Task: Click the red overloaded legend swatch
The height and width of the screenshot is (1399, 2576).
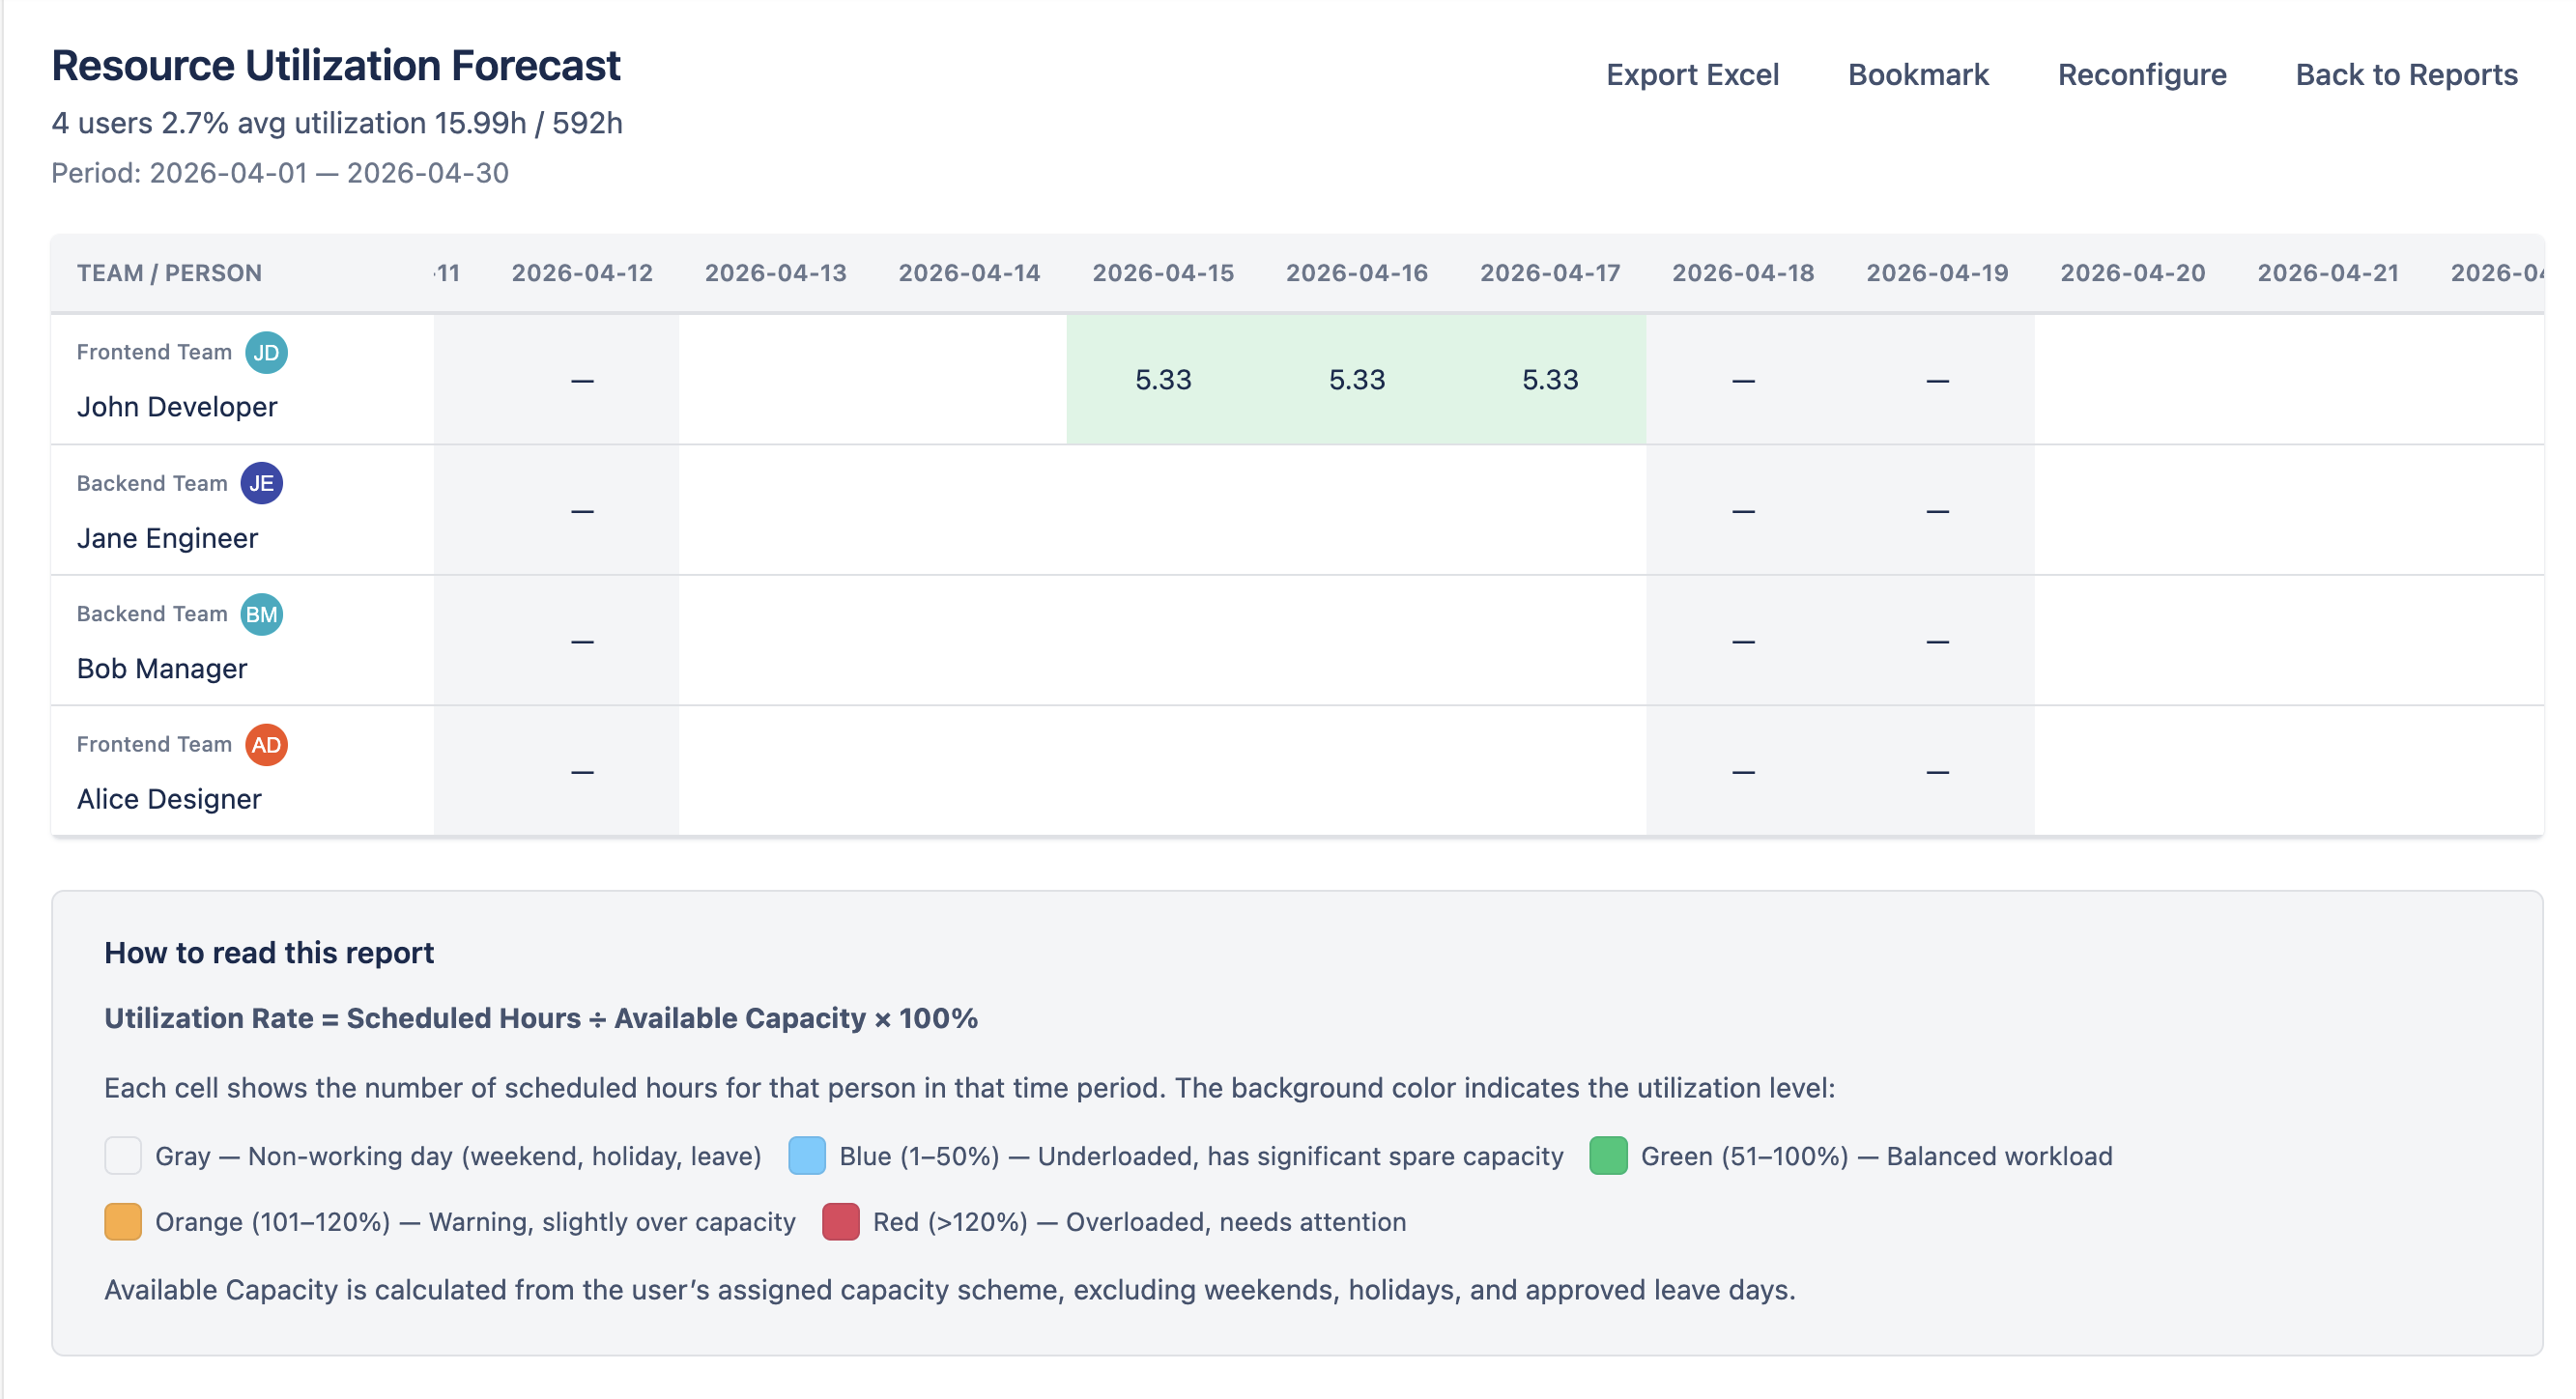Action: [840, 1222]
